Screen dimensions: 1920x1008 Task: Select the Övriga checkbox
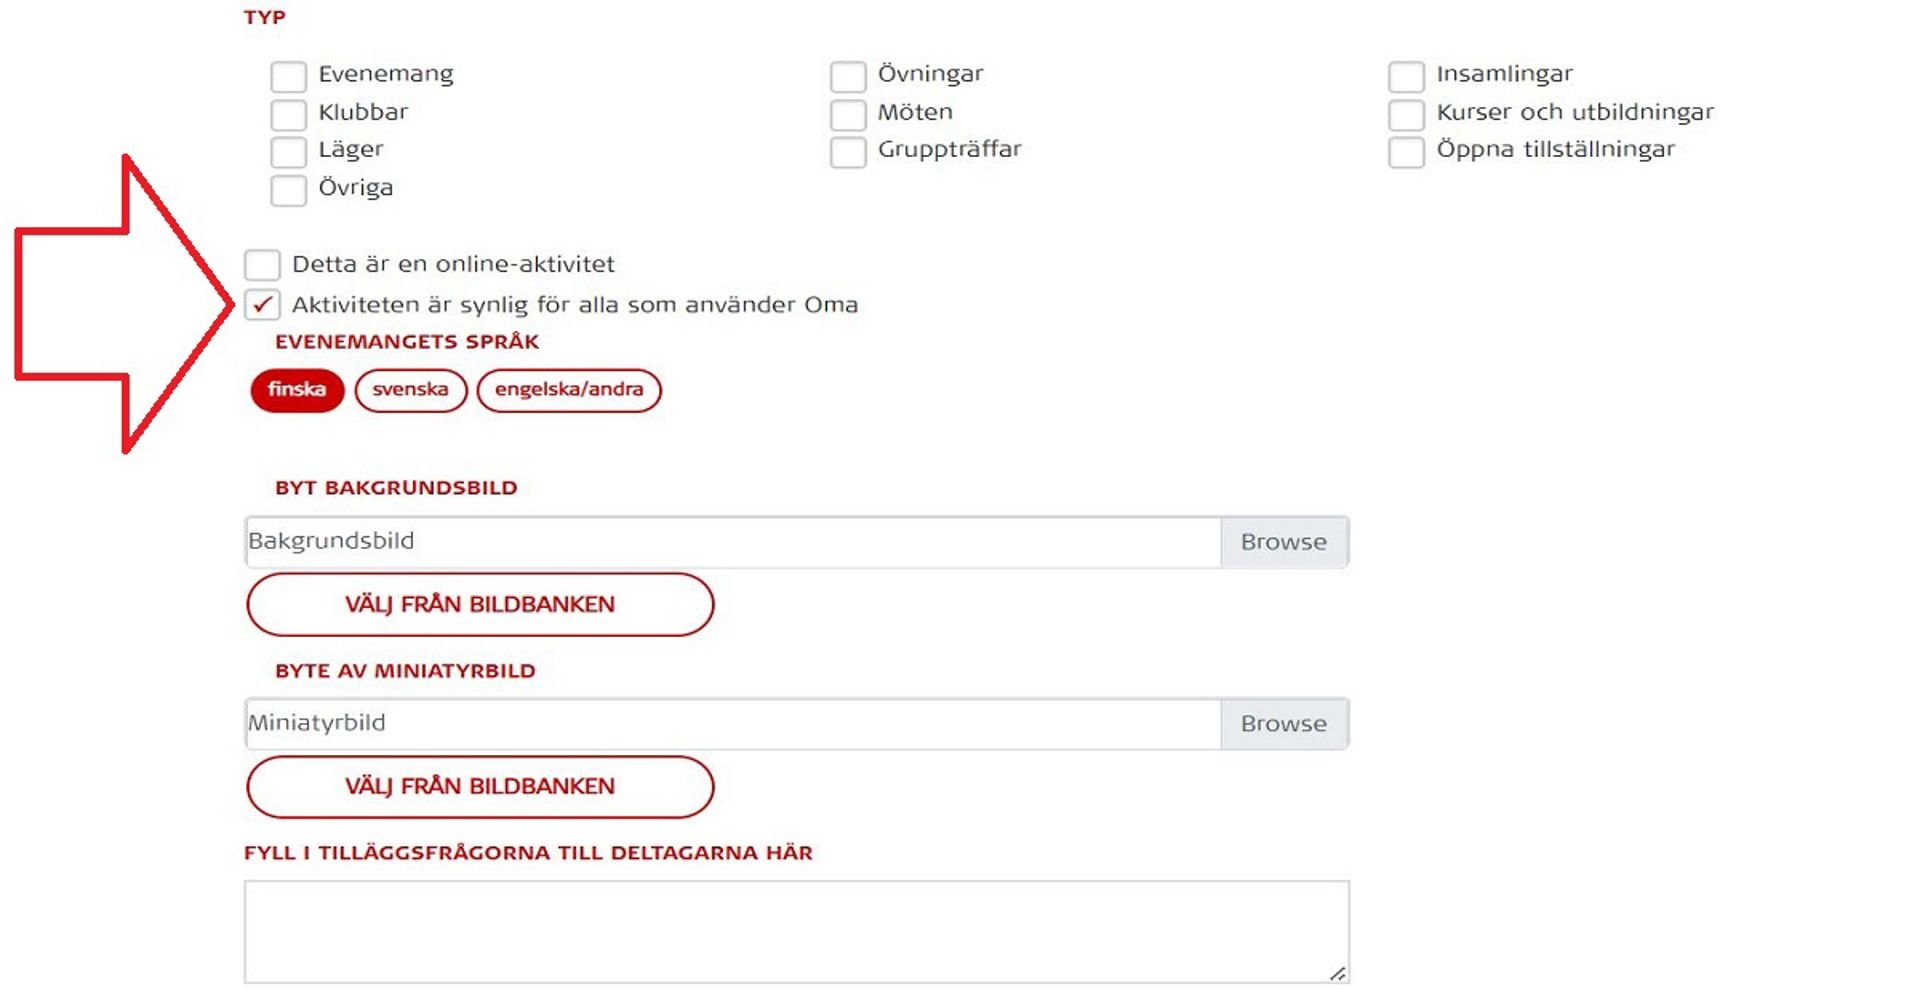tap(288, 190)
